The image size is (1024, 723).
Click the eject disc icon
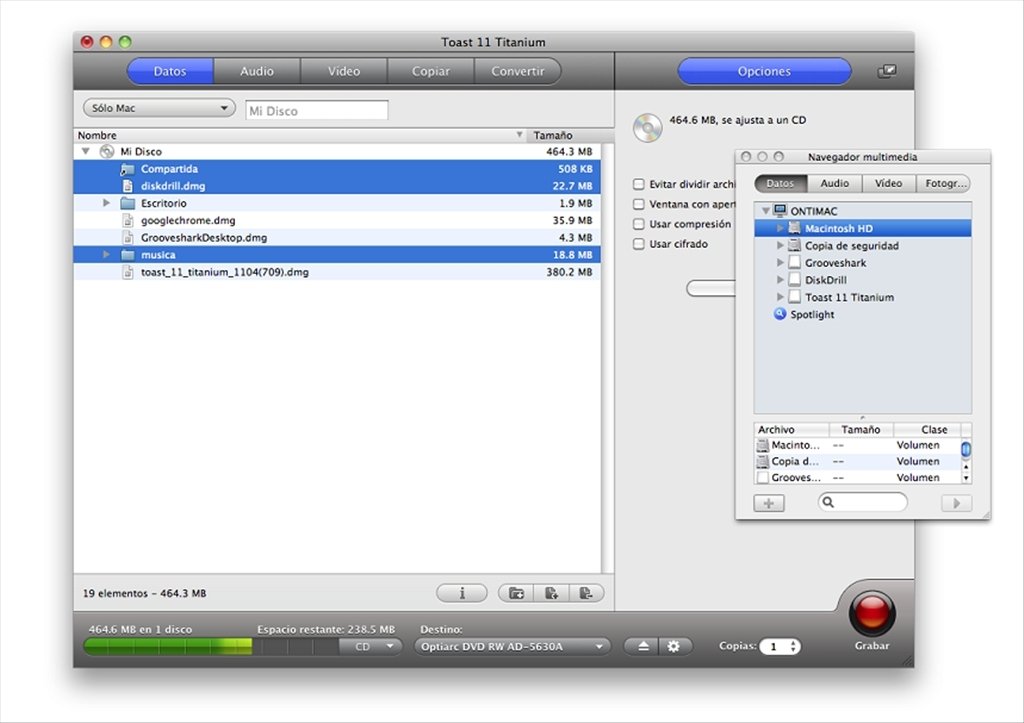(x=643, y=646)
